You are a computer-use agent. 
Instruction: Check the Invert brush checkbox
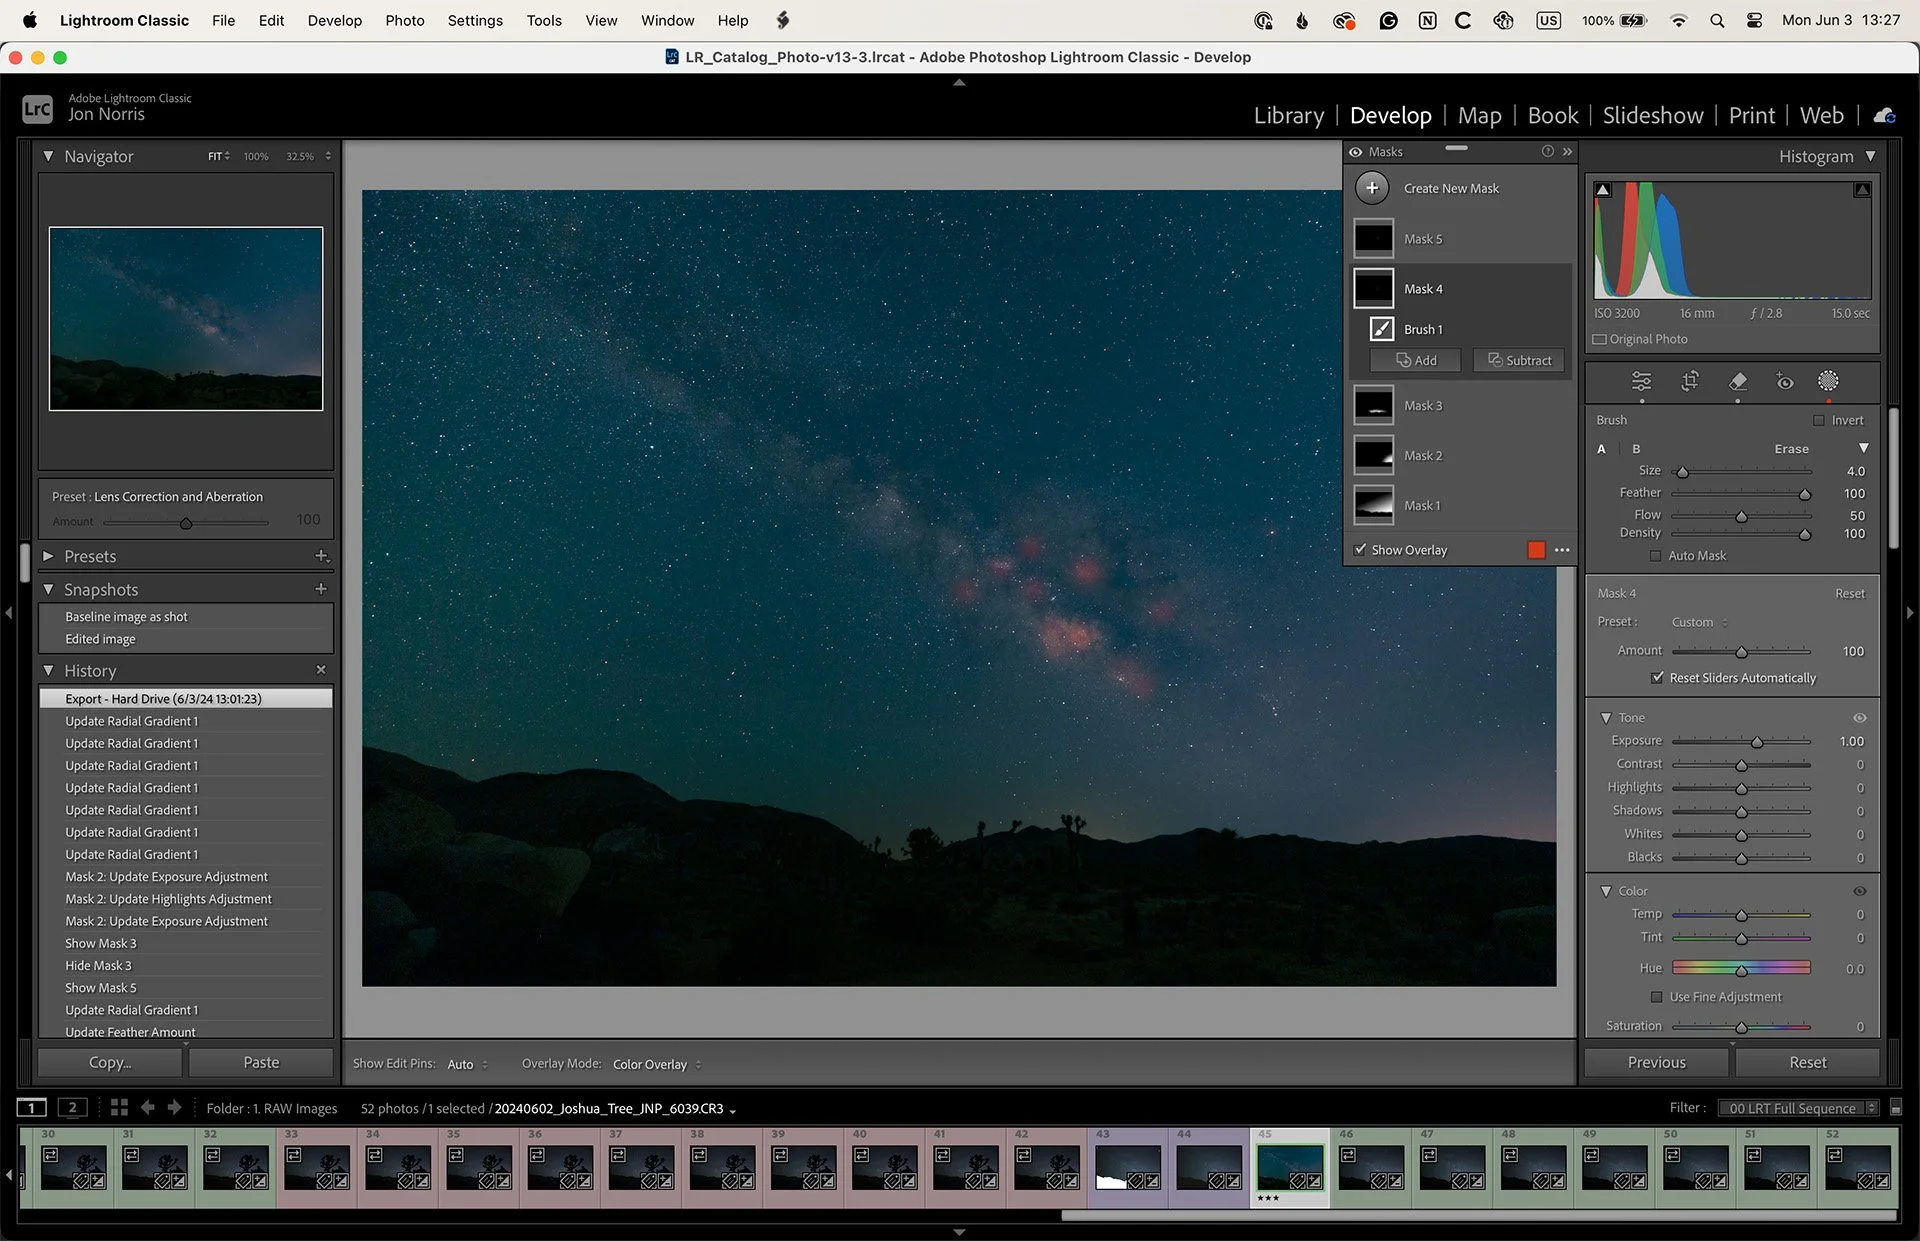pyautogui.click(x=1819, y=420)
